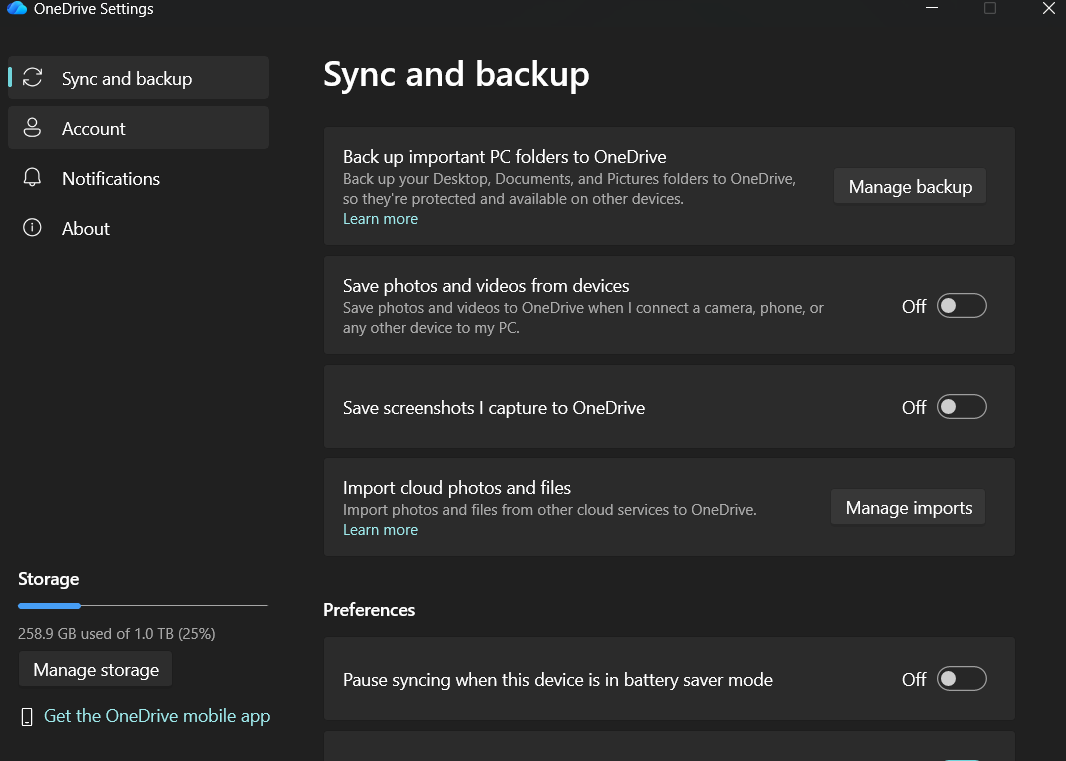Open Learn more link under PC folder backup
Image resolution: width=1066 pixels, height=761 pixels.
click(380, 219)
